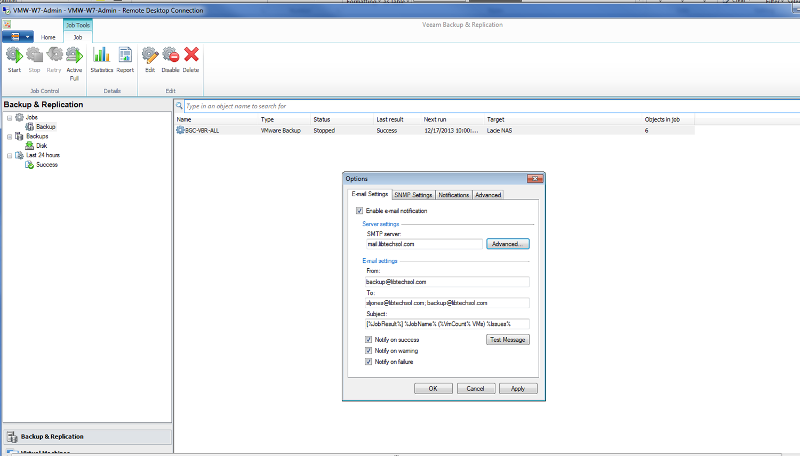Switch to the E-mail Settings tab
This screenshot has height=456, width=800.
click(x=370, y=194)
